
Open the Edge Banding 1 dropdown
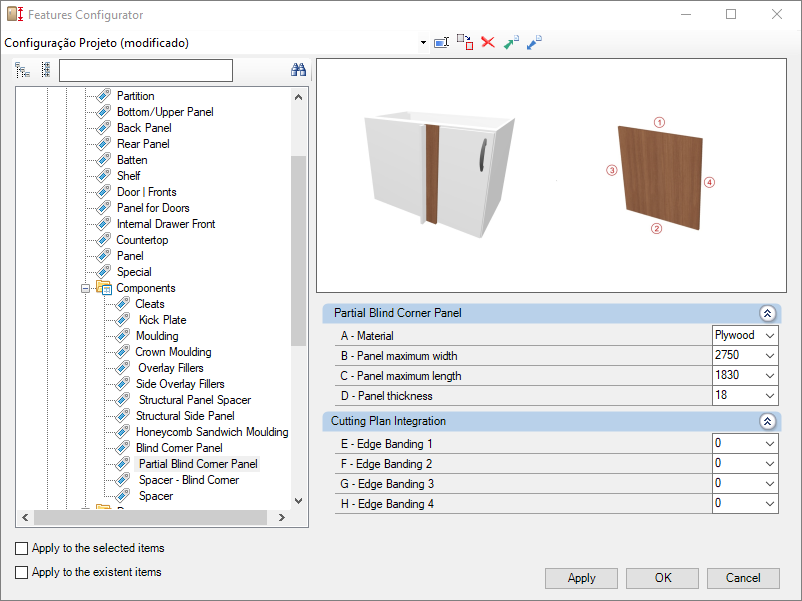(770, 443)
